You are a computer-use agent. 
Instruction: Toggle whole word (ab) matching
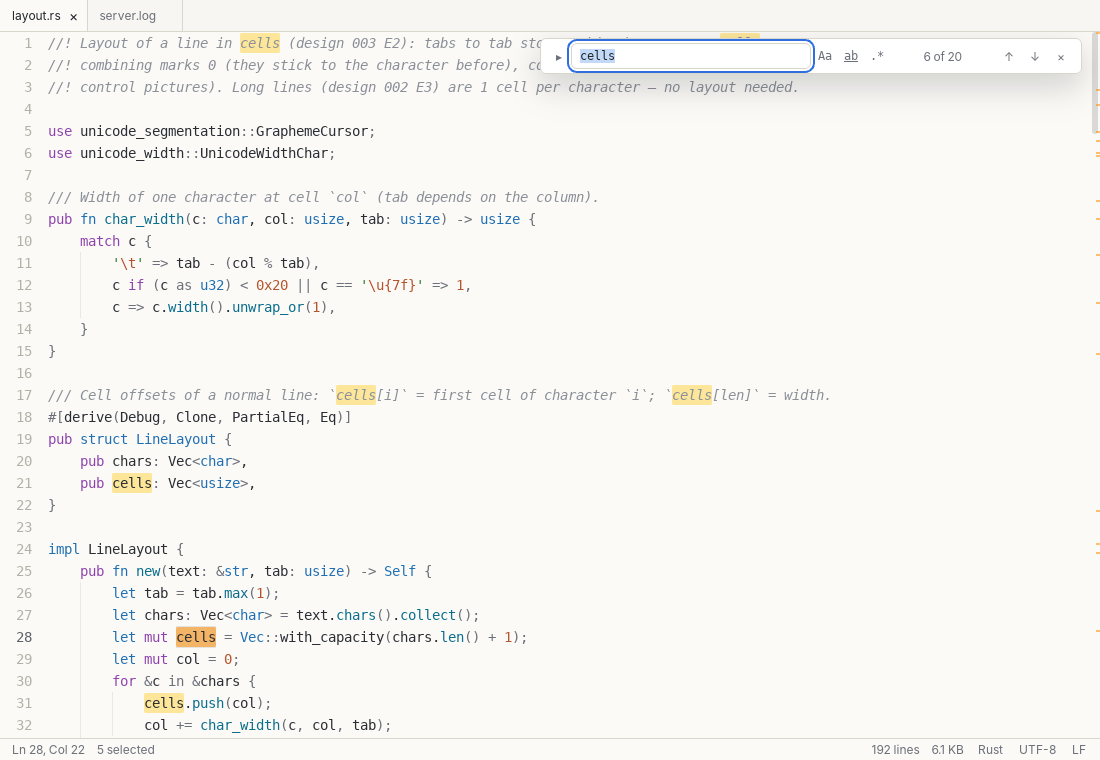click(851, 56)
